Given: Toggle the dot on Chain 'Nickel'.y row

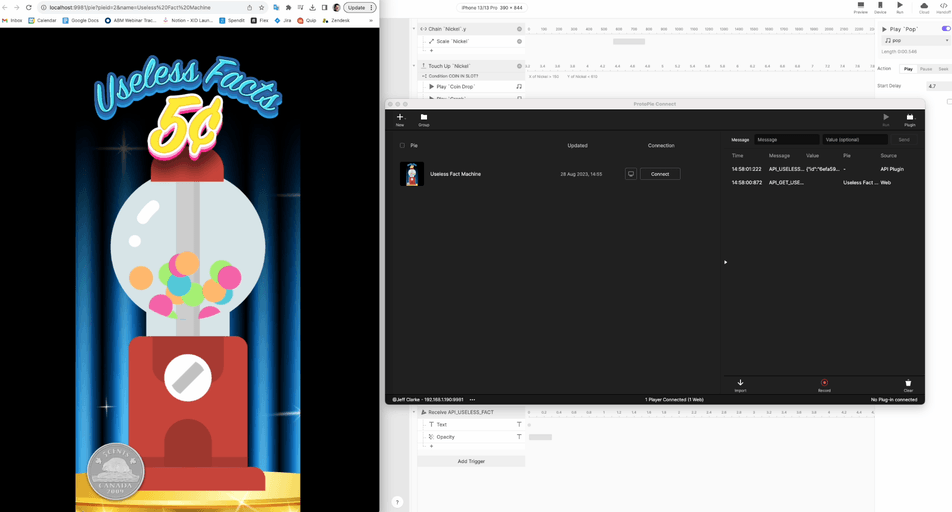Looking at the screenshot, I should click(x=519, y=29).
